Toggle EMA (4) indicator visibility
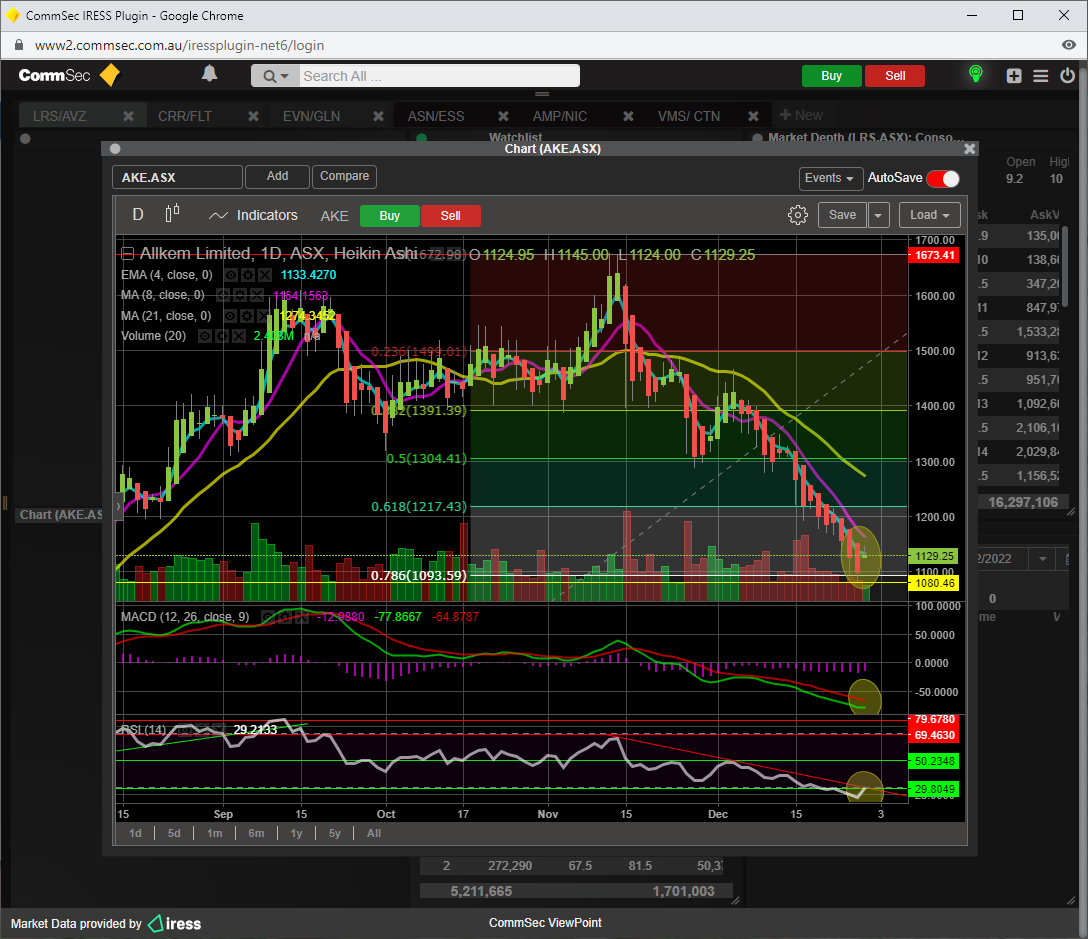Viewport: 1088px width, 939px height. tap(231, 275)
